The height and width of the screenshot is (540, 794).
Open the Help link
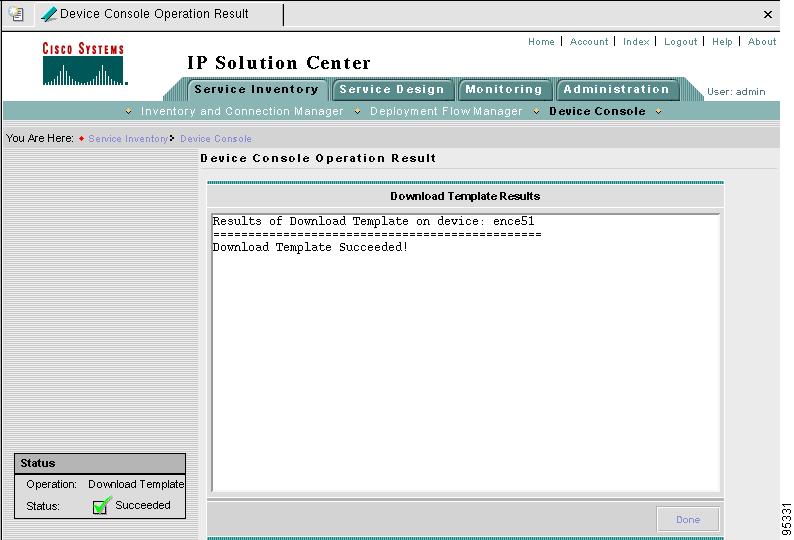(722, 42)
